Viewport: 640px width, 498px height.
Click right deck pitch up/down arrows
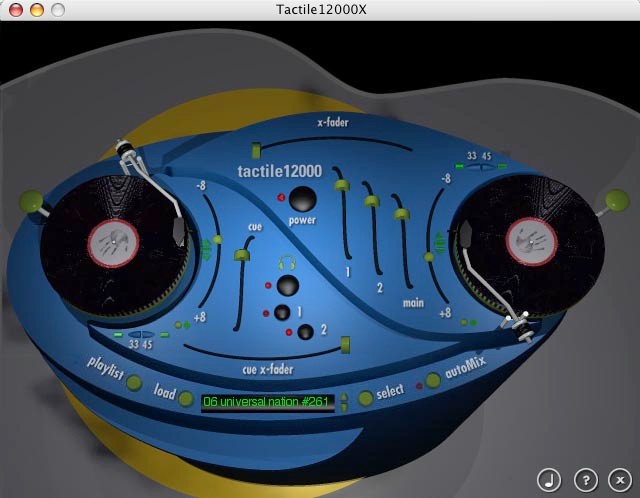click(440, 244)
